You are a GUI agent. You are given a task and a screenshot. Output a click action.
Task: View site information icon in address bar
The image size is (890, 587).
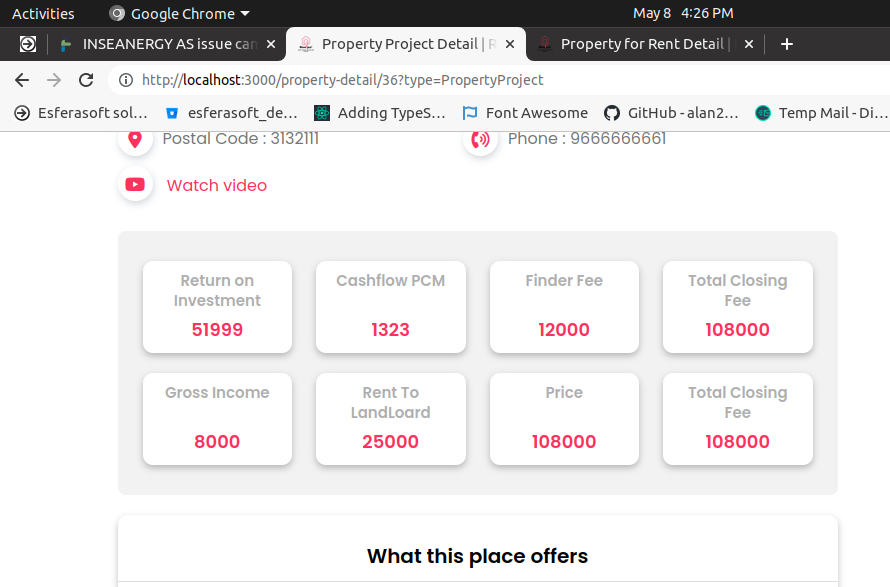126,80
